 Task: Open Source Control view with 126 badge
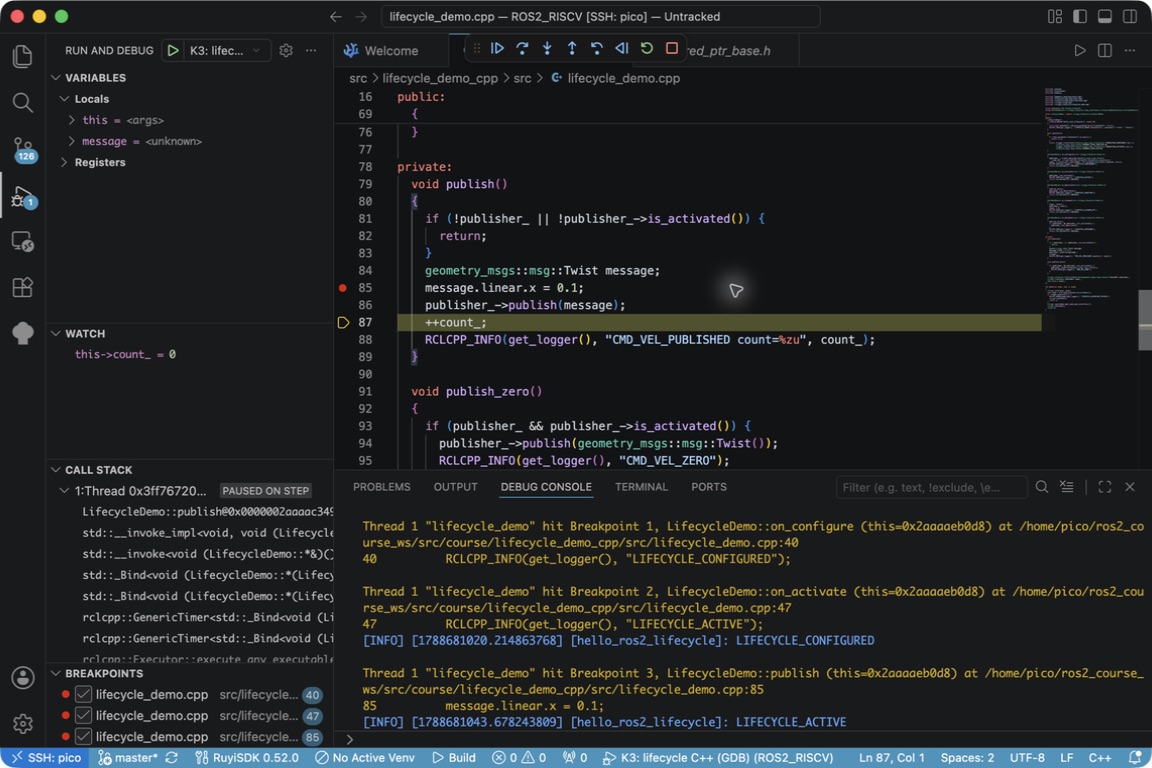(23, 149)
